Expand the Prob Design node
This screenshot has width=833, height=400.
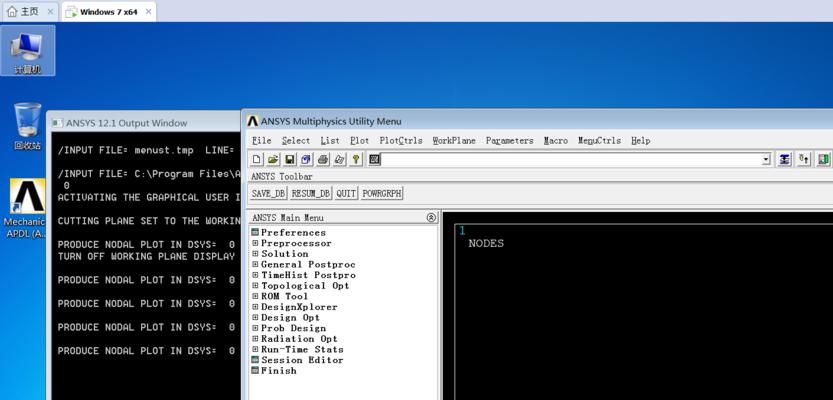(x=255, y=328)
